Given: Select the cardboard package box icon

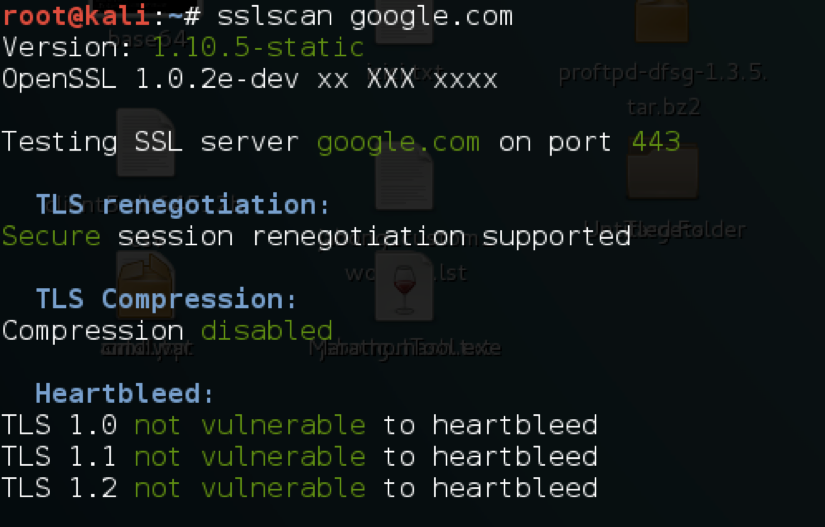Looking at the screenshot, I should tap(145, 286).
